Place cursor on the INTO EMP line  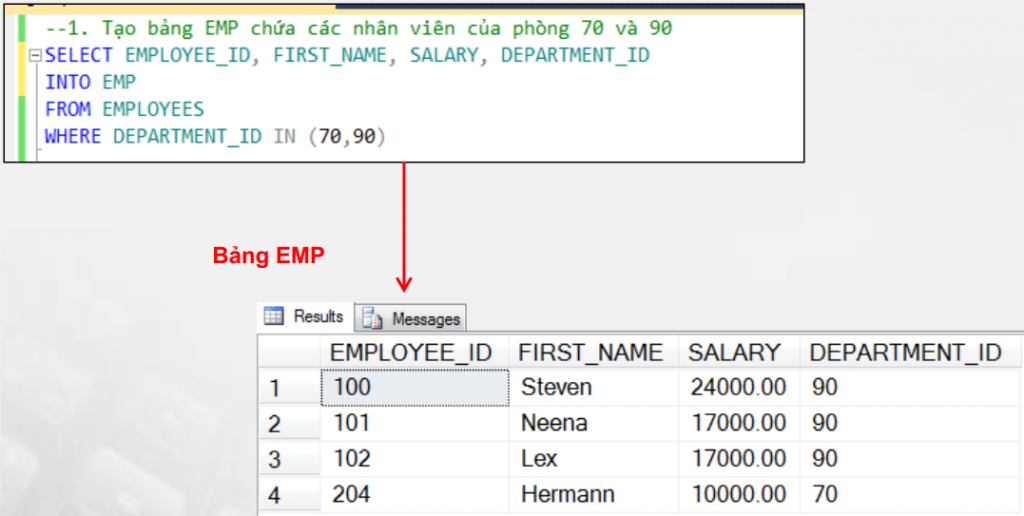(90, 83)
